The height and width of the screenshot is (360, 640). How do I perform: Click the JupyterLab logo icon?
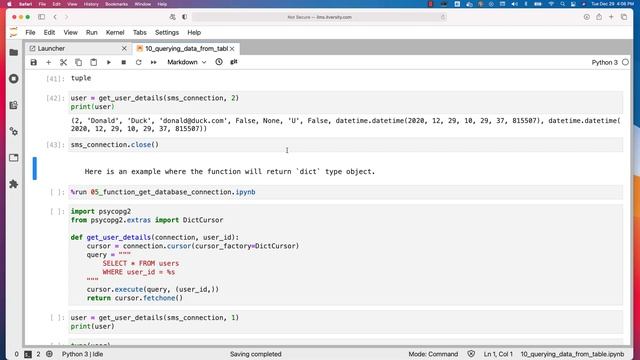13,32
